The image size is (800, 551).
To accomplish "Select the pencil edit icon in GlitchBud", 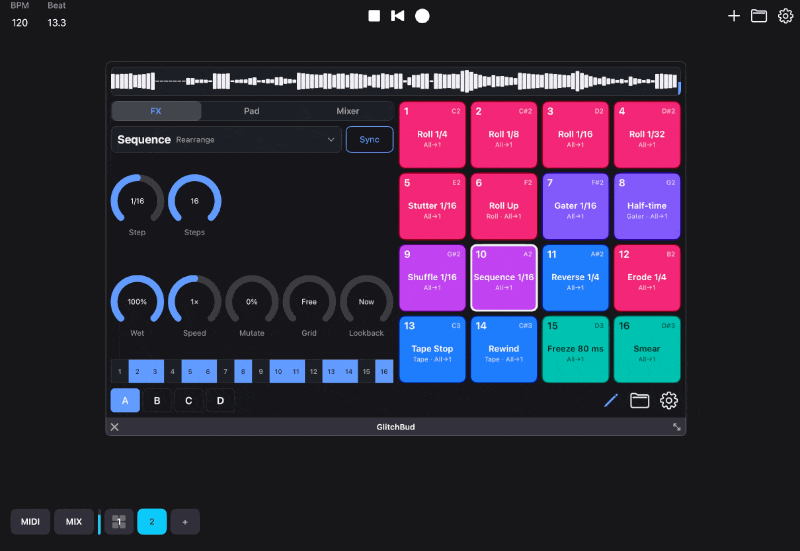I will coord(611,400).
